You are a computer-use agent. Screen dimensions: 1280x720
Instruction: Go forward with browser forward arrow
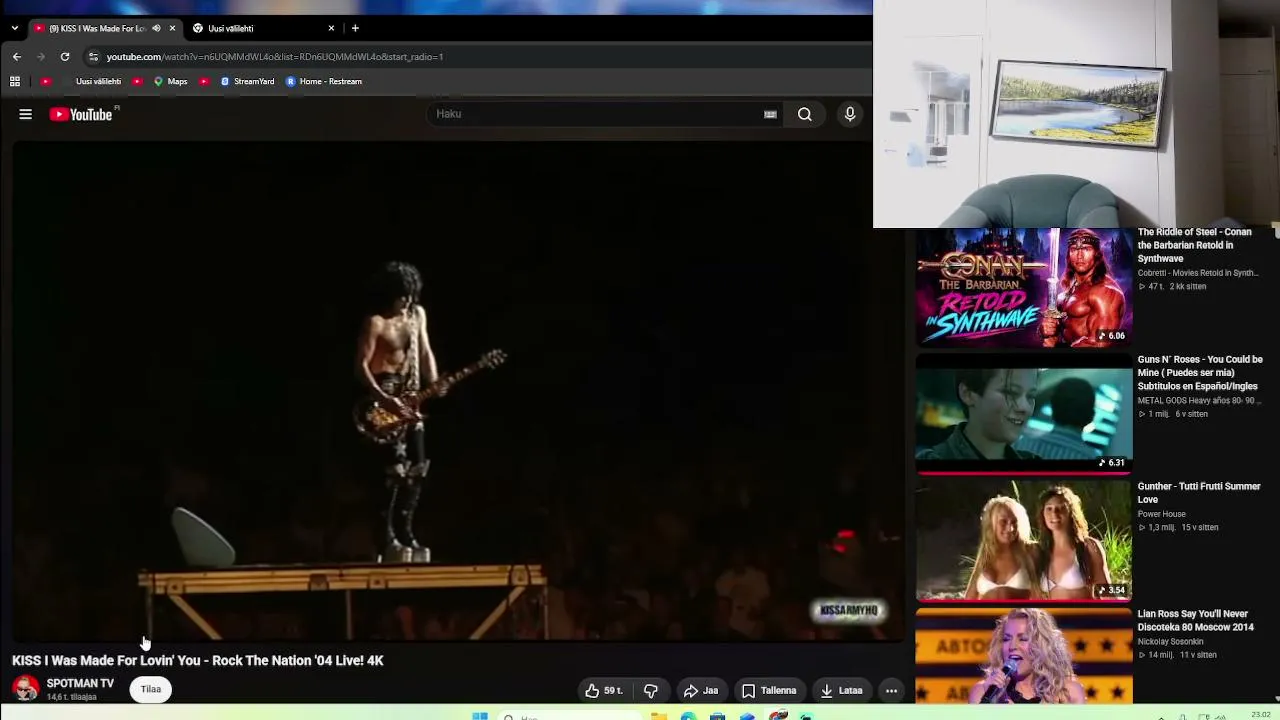coord(41,57)
